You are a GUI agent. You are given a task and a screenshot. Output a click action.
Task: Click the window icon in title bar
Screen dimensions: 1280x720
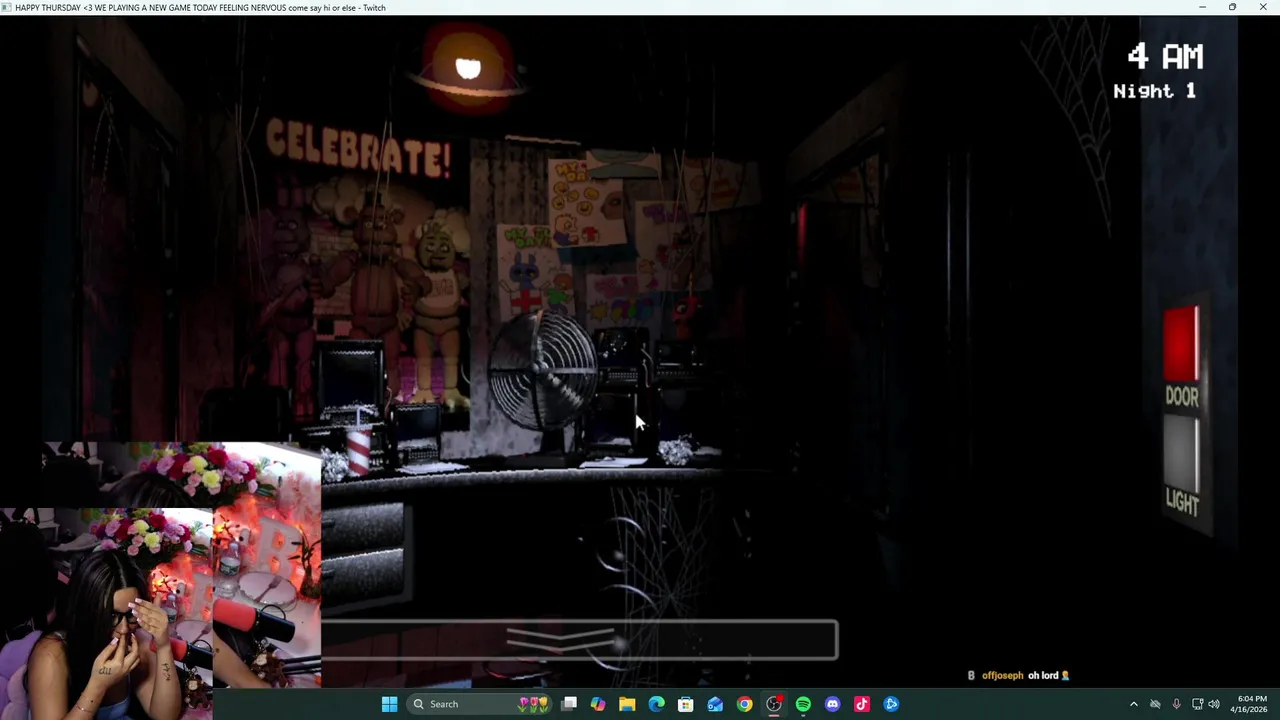(x=6, y=7)
